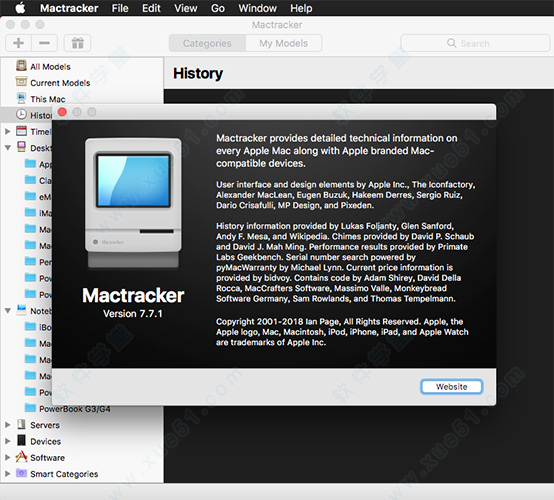Screen dimensions: 554x500
Task: Select the PowerBook G3/G4 folder
Action: [x=75, y=409]
